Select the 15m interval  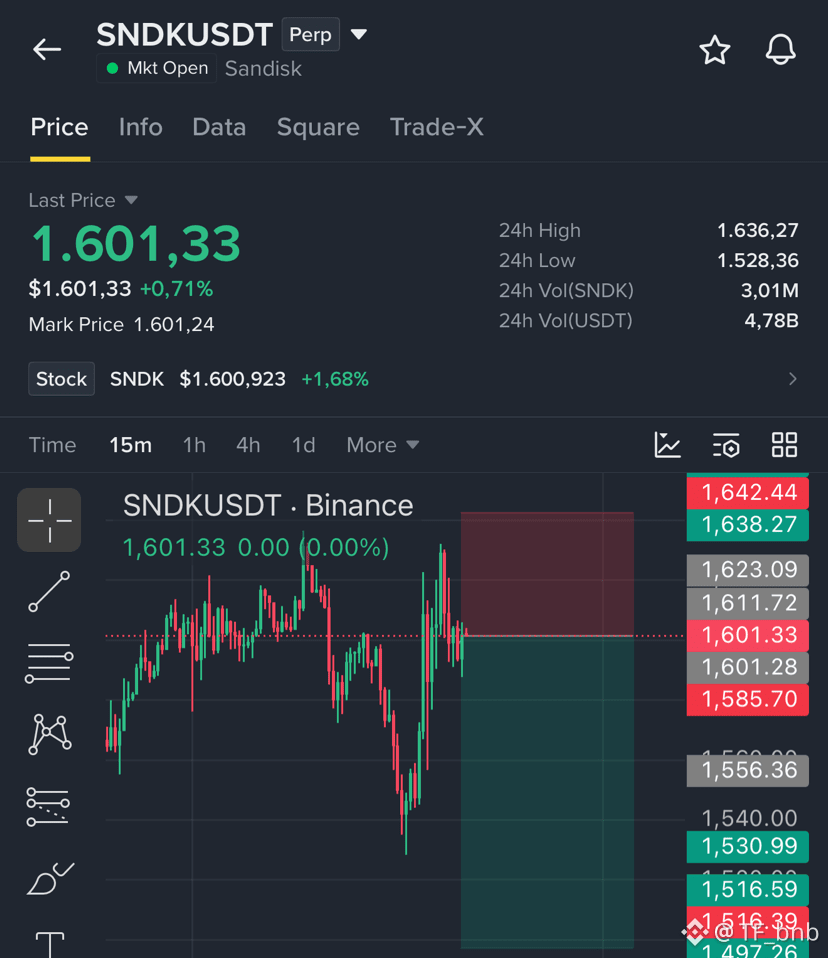(x=130, y=445)
